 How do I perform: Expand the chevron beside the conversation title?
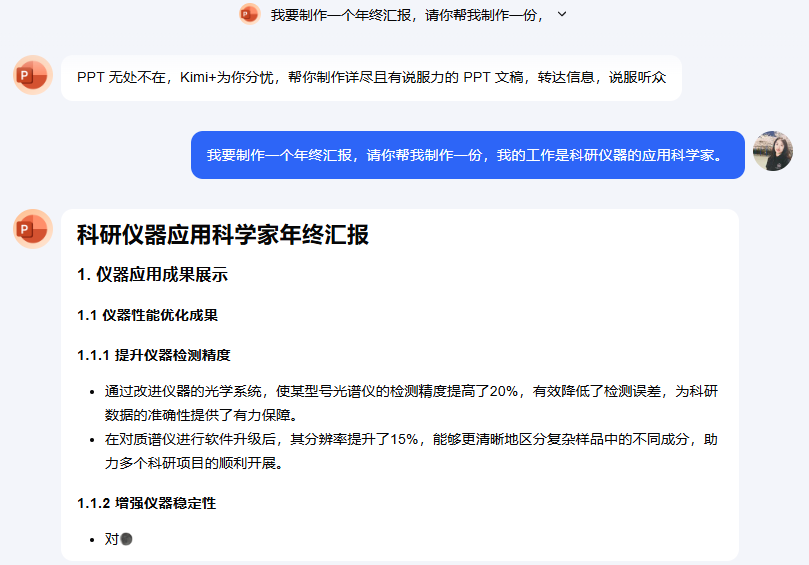(562, 14)
